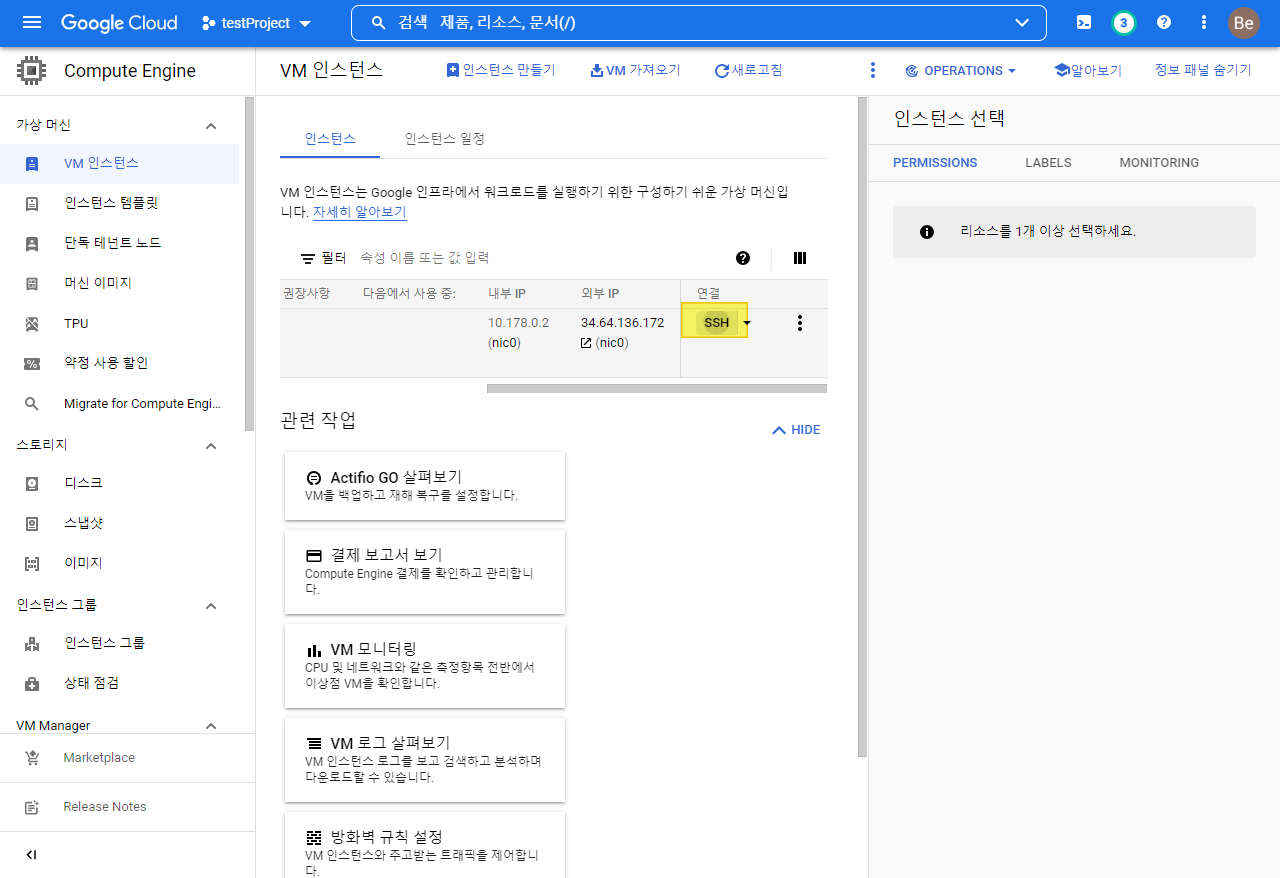Click the Migrate for Compute Engine search icon
This screenshot has height=878, width=1280.
pos(32,404)
